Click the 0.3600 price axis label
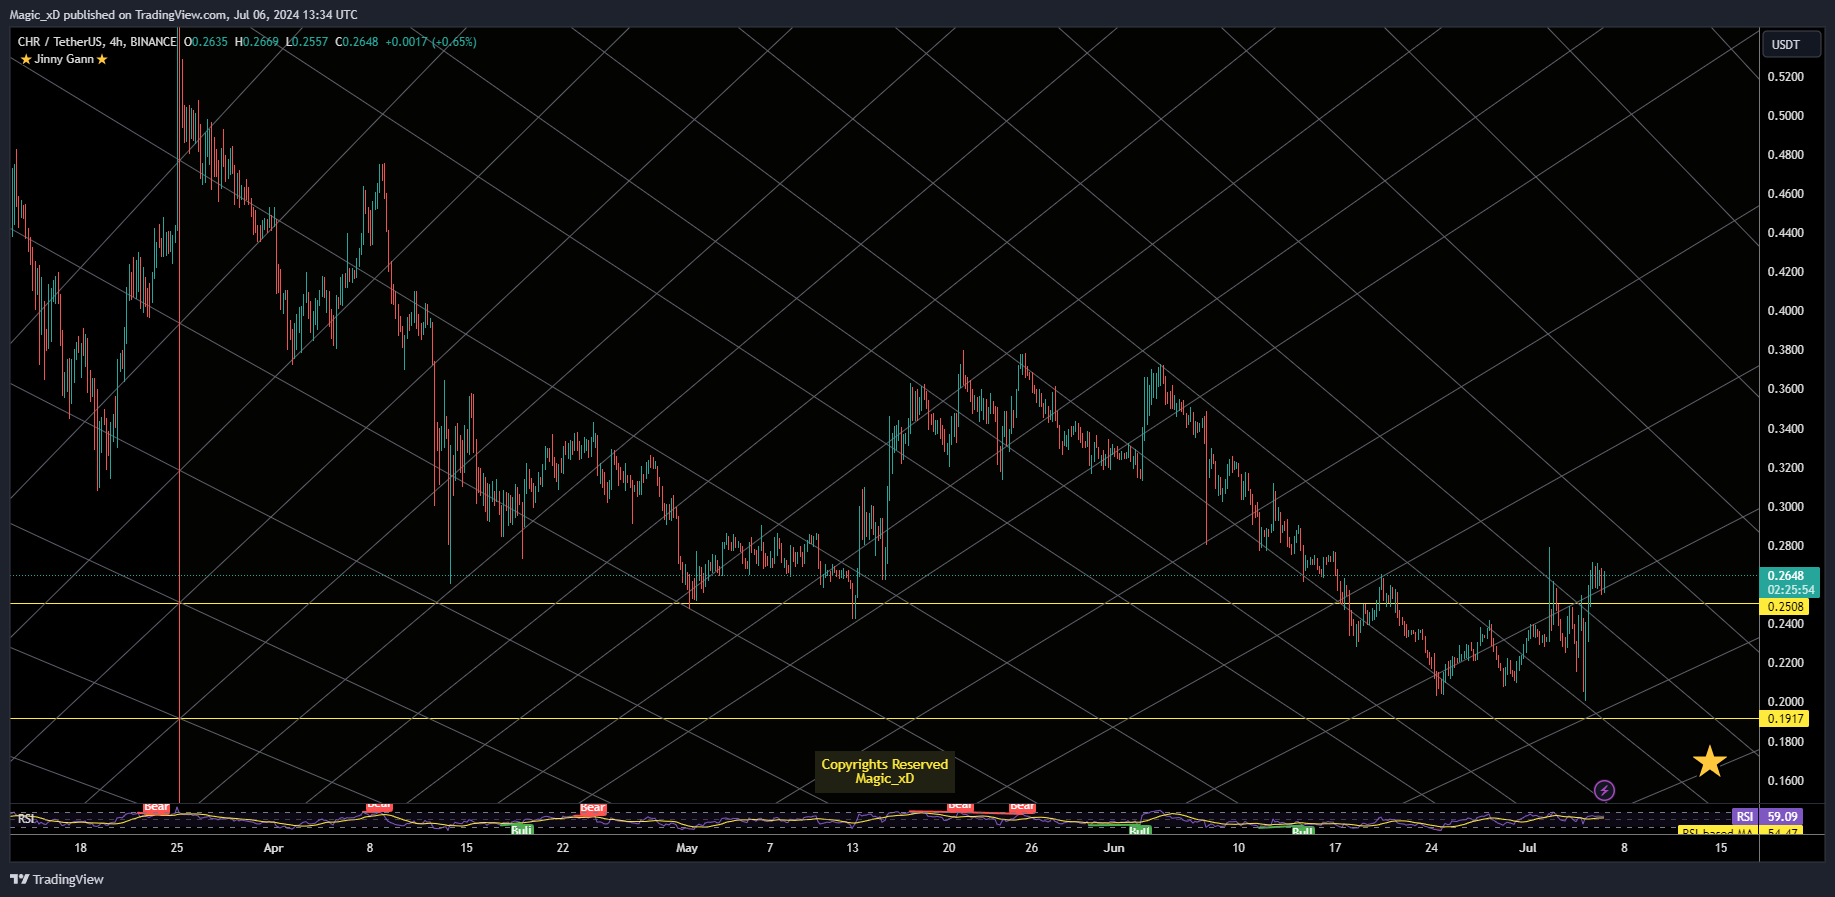Screen dimensions: 1835x897 click(1785, 389)
